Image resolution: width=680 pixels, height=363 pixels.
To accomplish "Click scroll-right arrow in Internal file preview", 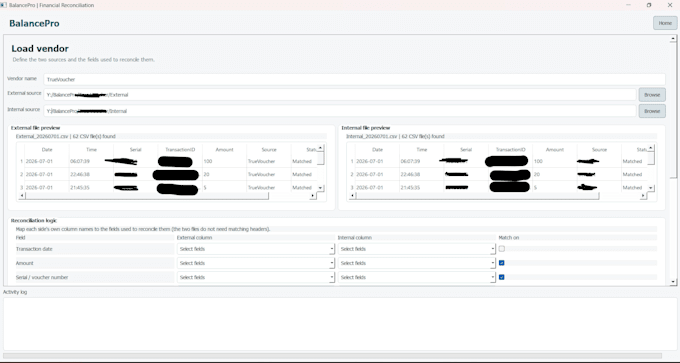I will 643,196.
